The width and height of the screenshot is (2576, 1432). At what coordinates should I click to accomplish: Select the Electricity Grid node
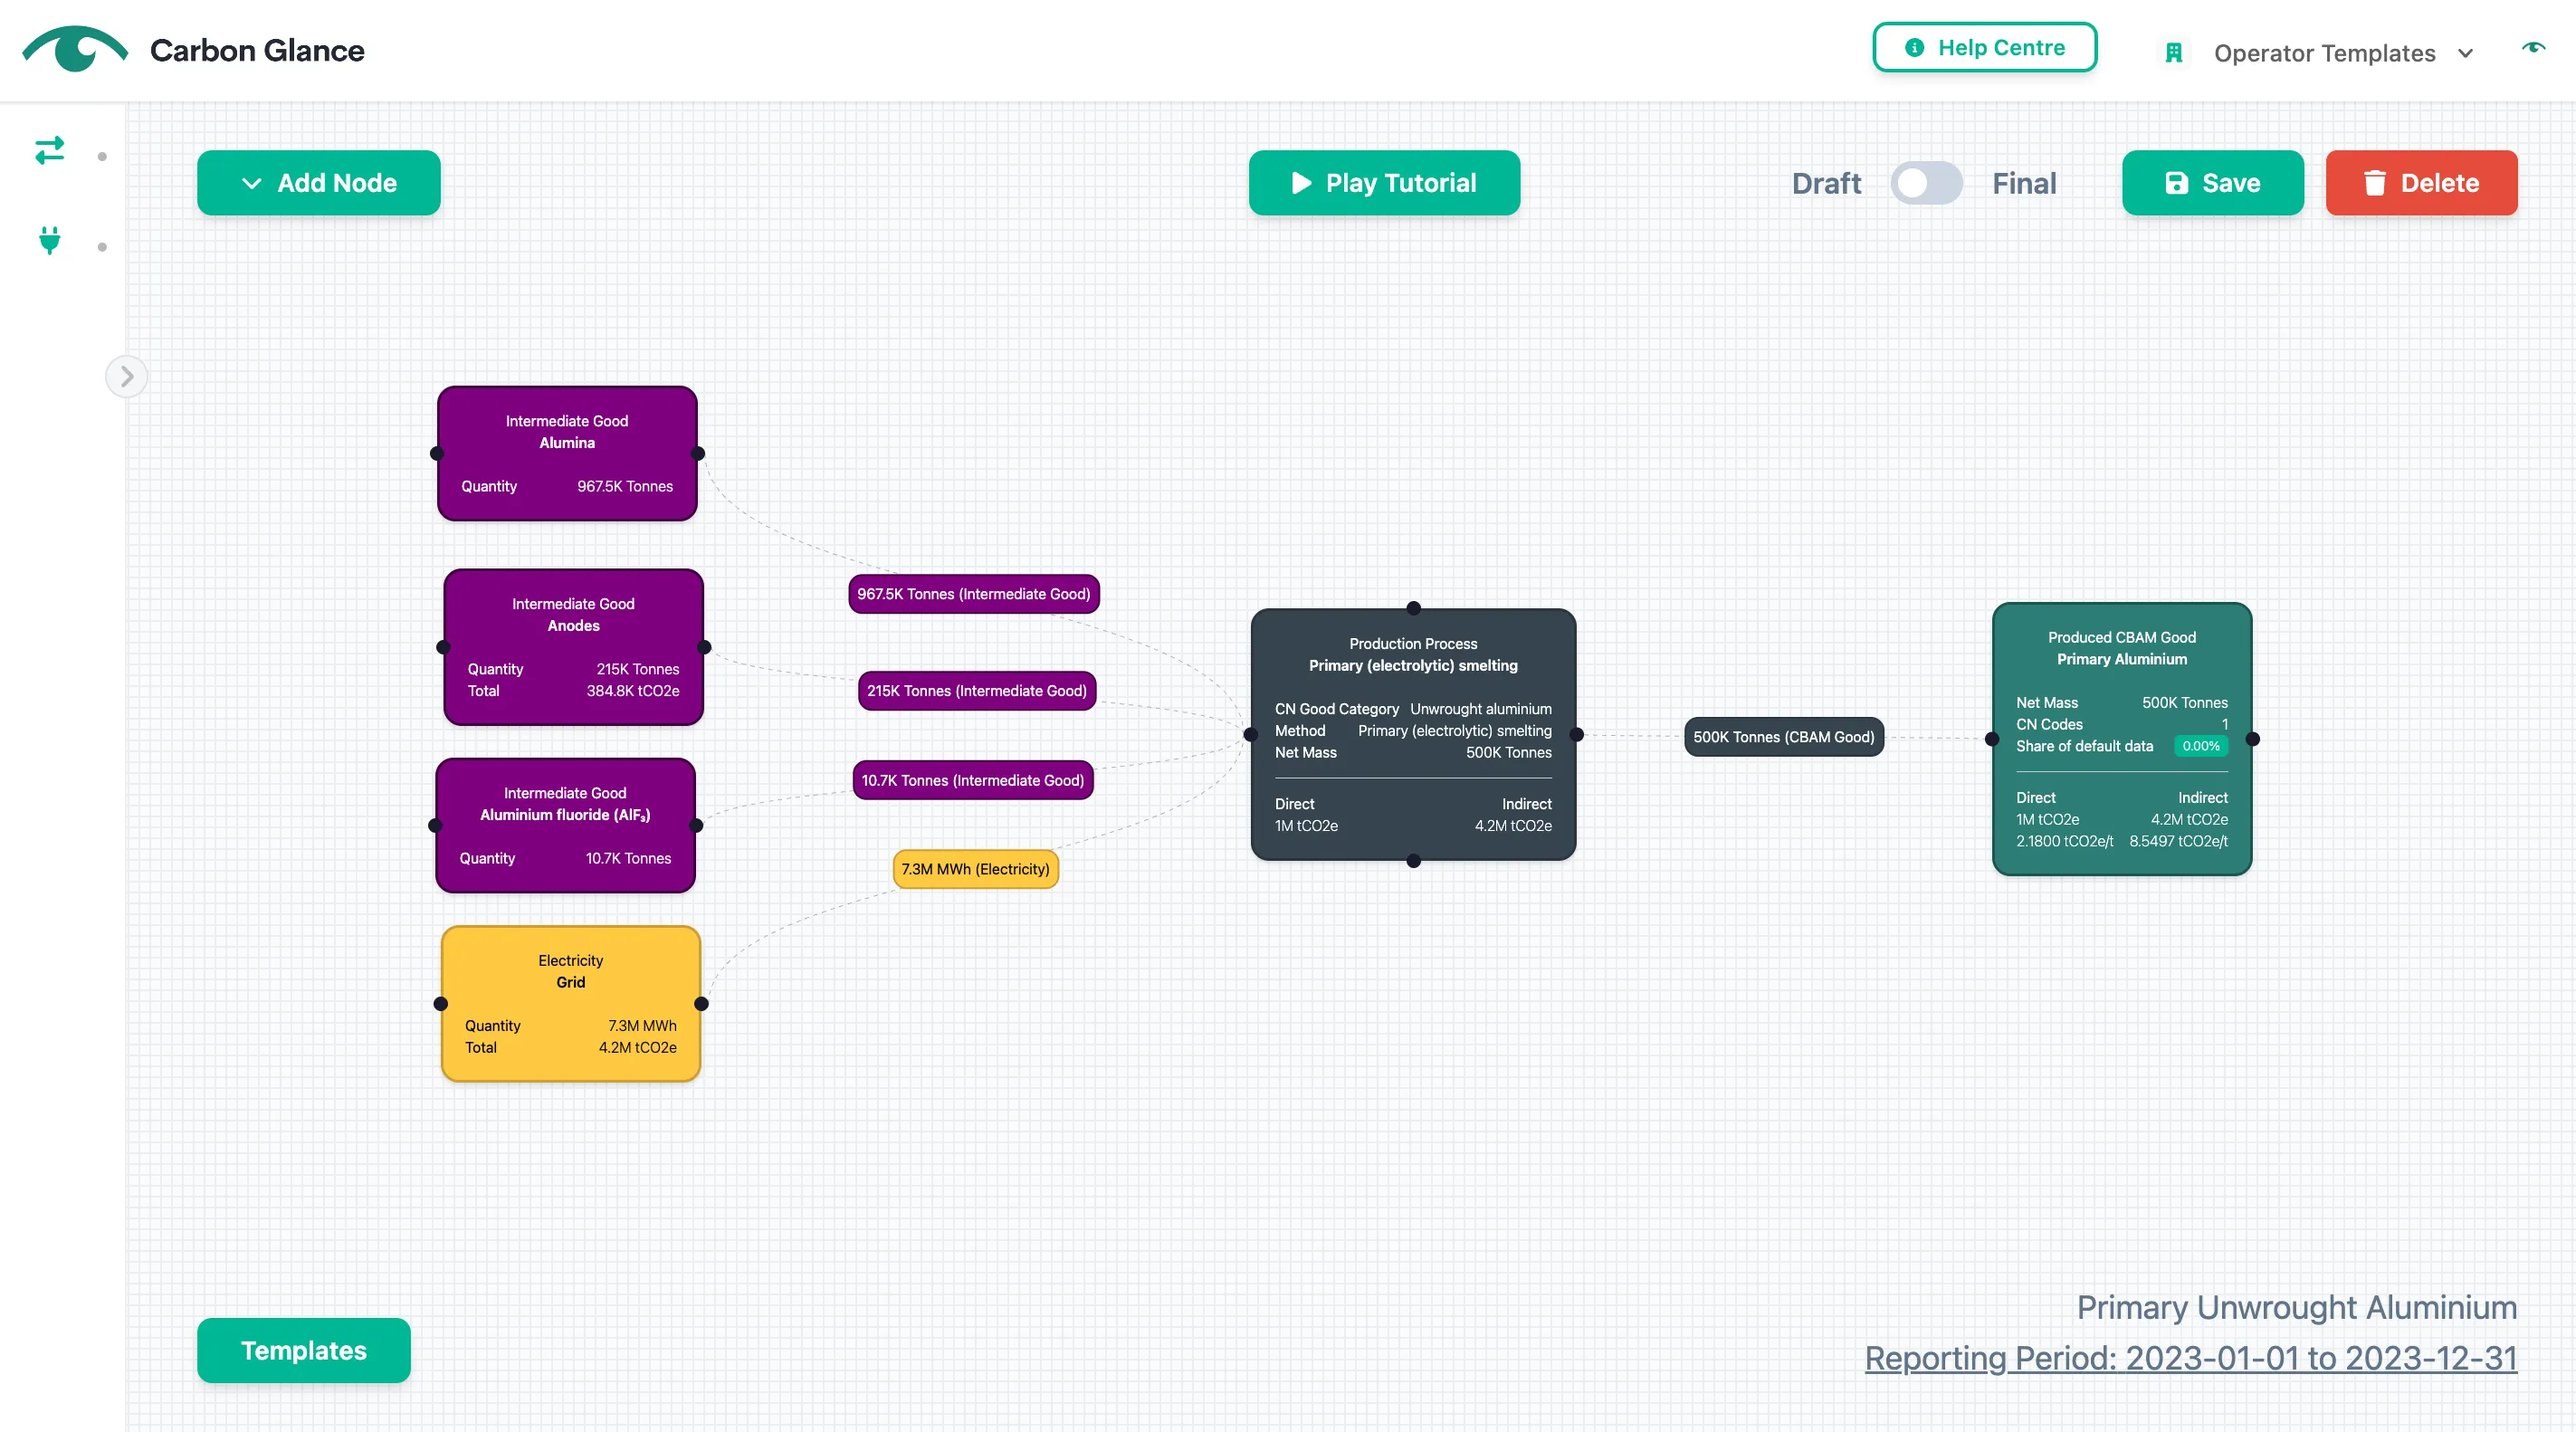[570, 1003]
